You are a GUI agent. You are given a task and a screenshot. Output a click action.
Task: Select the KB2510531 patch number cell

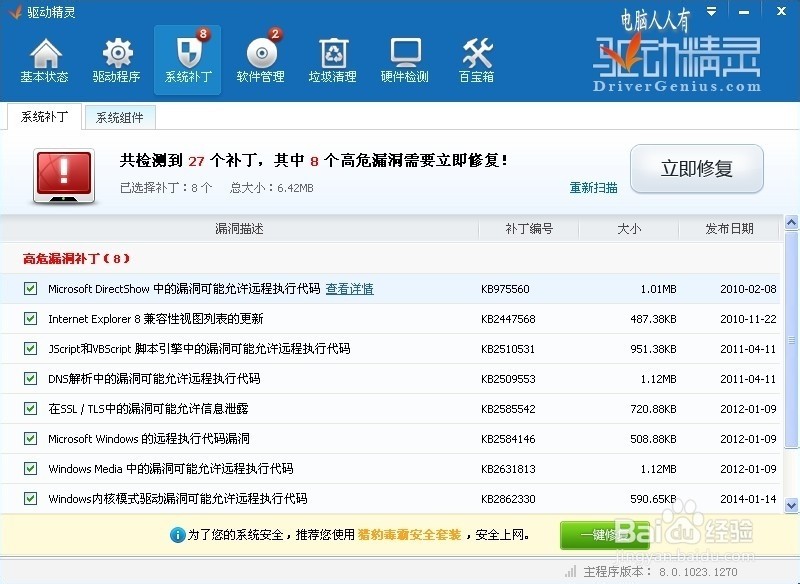click(x=508, y=349)
